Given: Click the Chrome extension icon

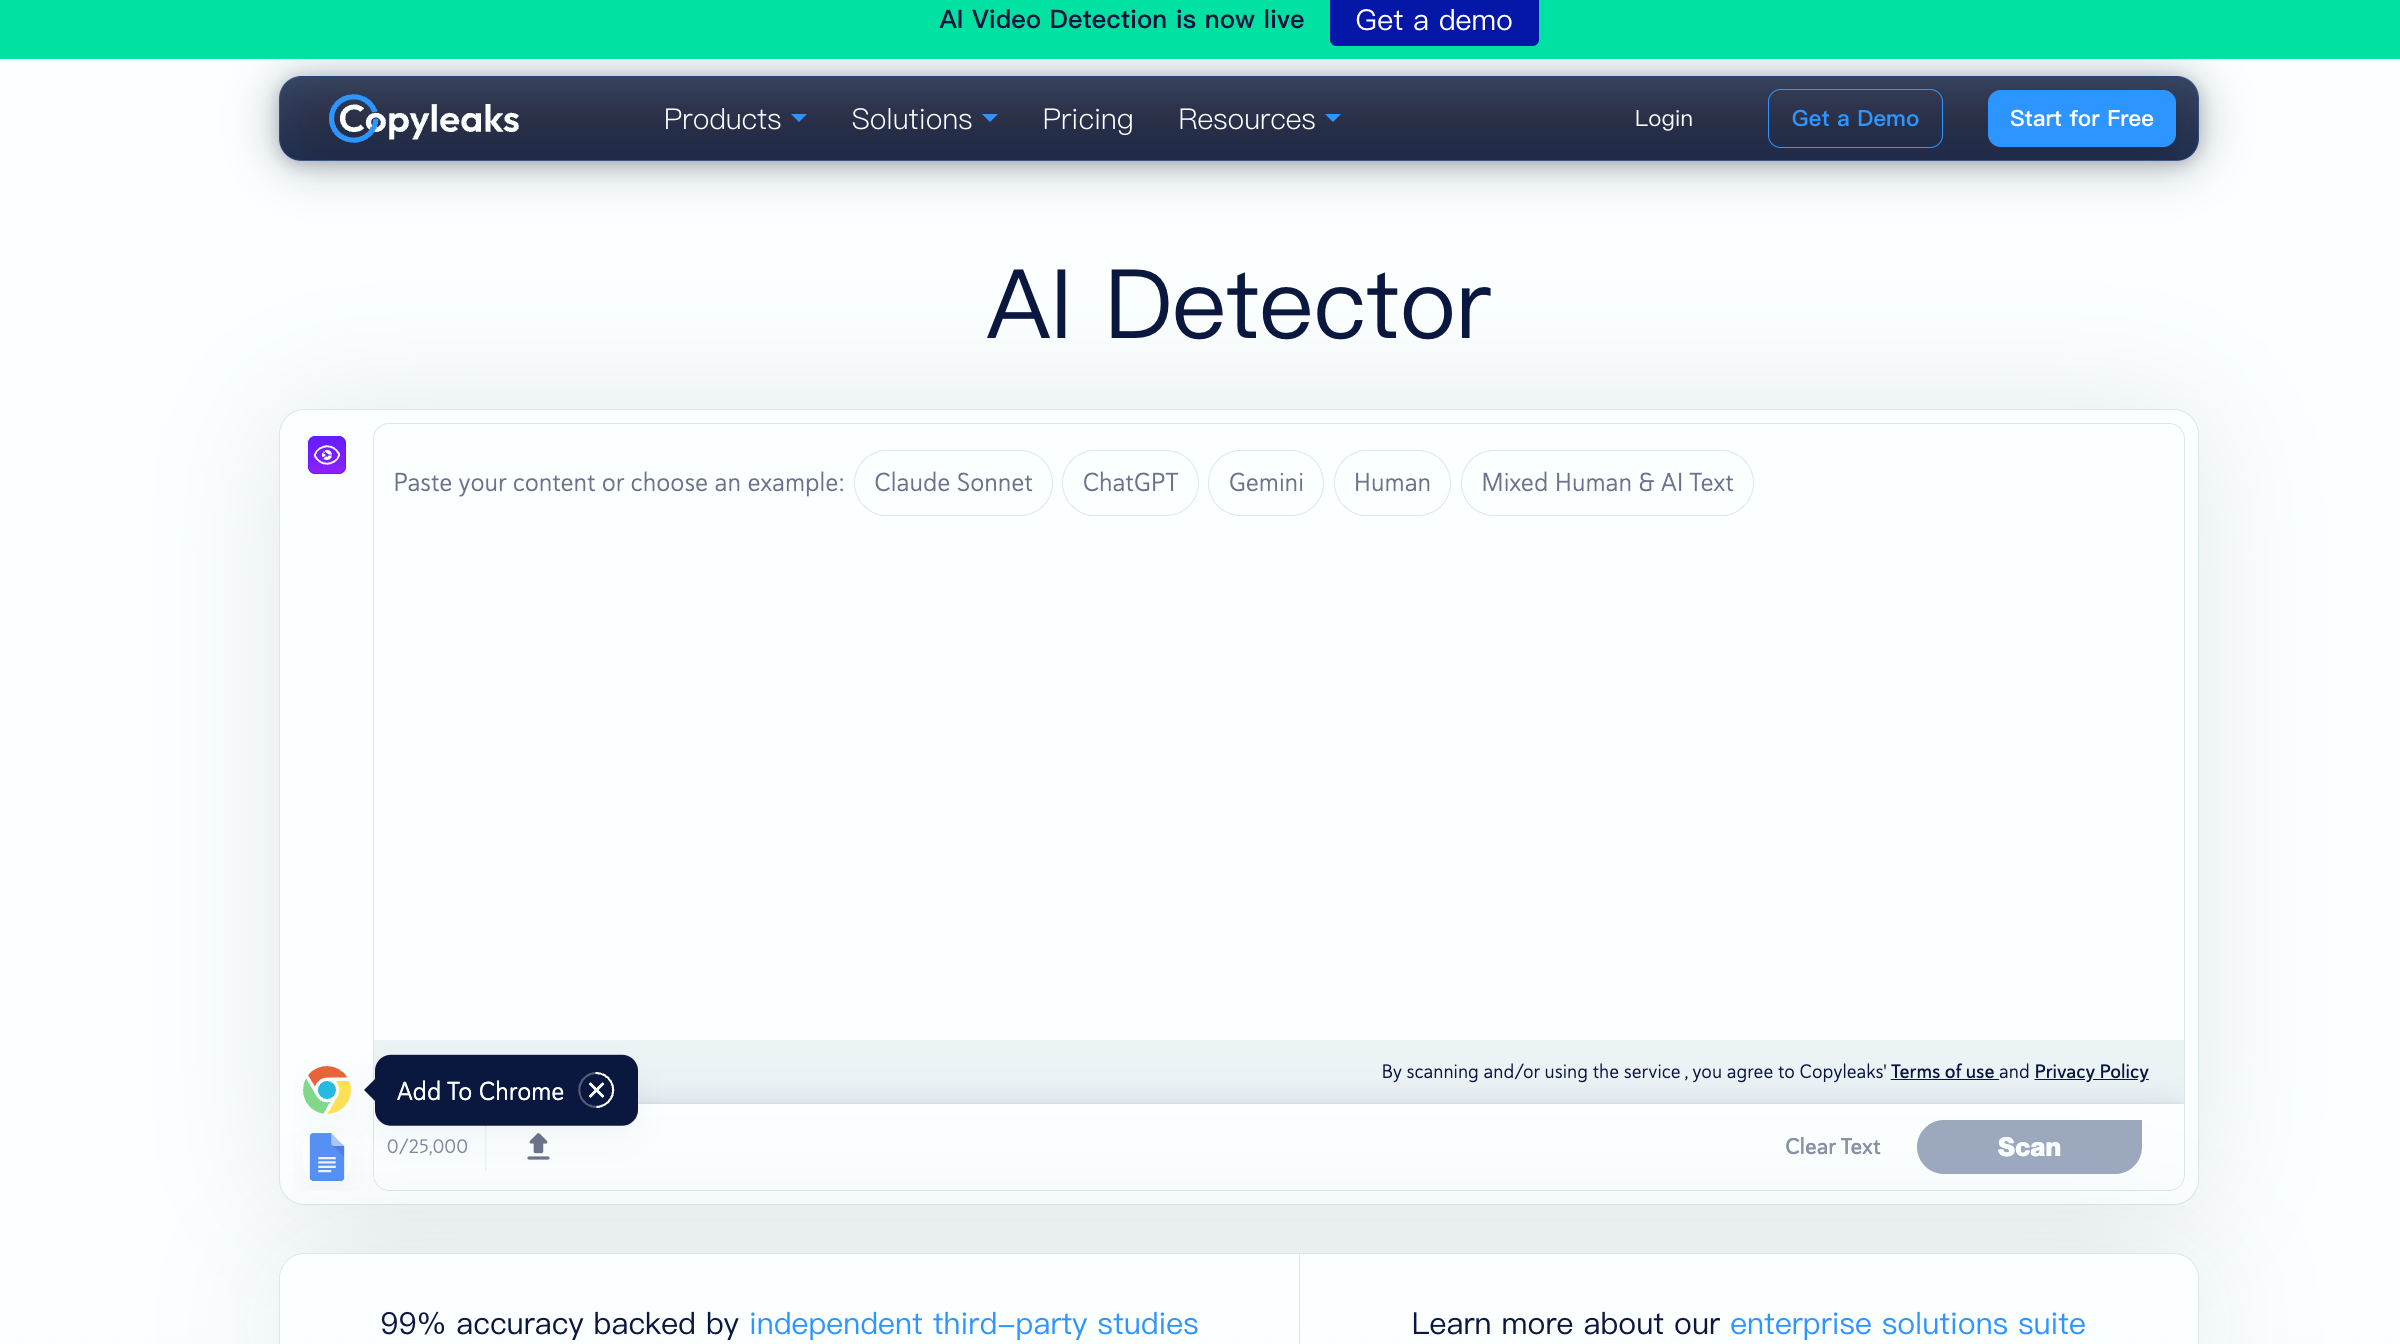Looking at the screenshot, I should (x=327, y=1090).
